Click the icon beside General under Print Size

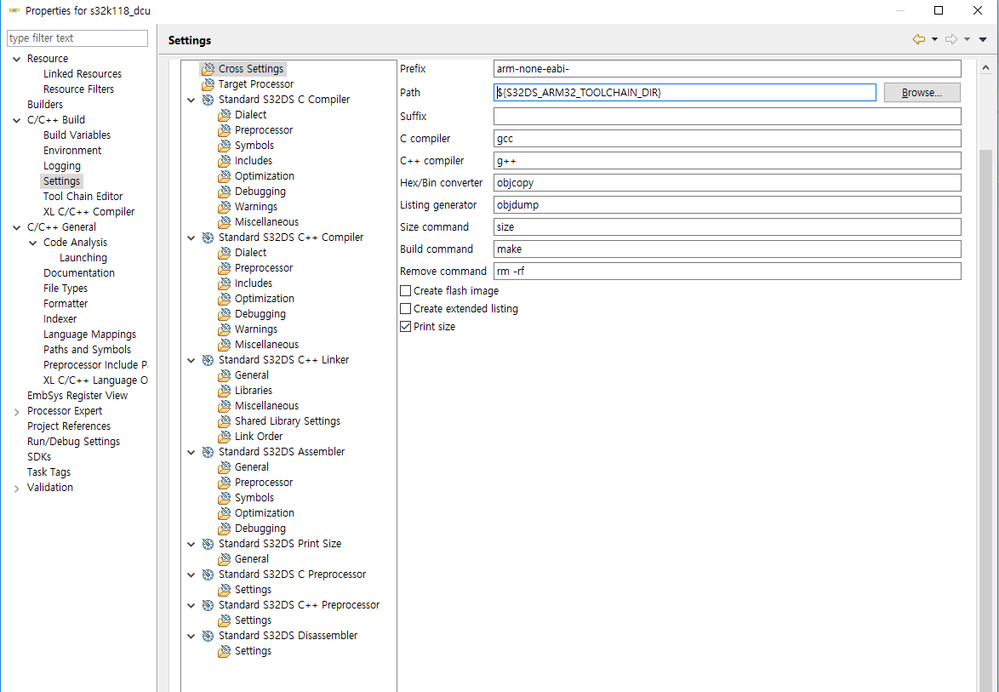[224, 559]
